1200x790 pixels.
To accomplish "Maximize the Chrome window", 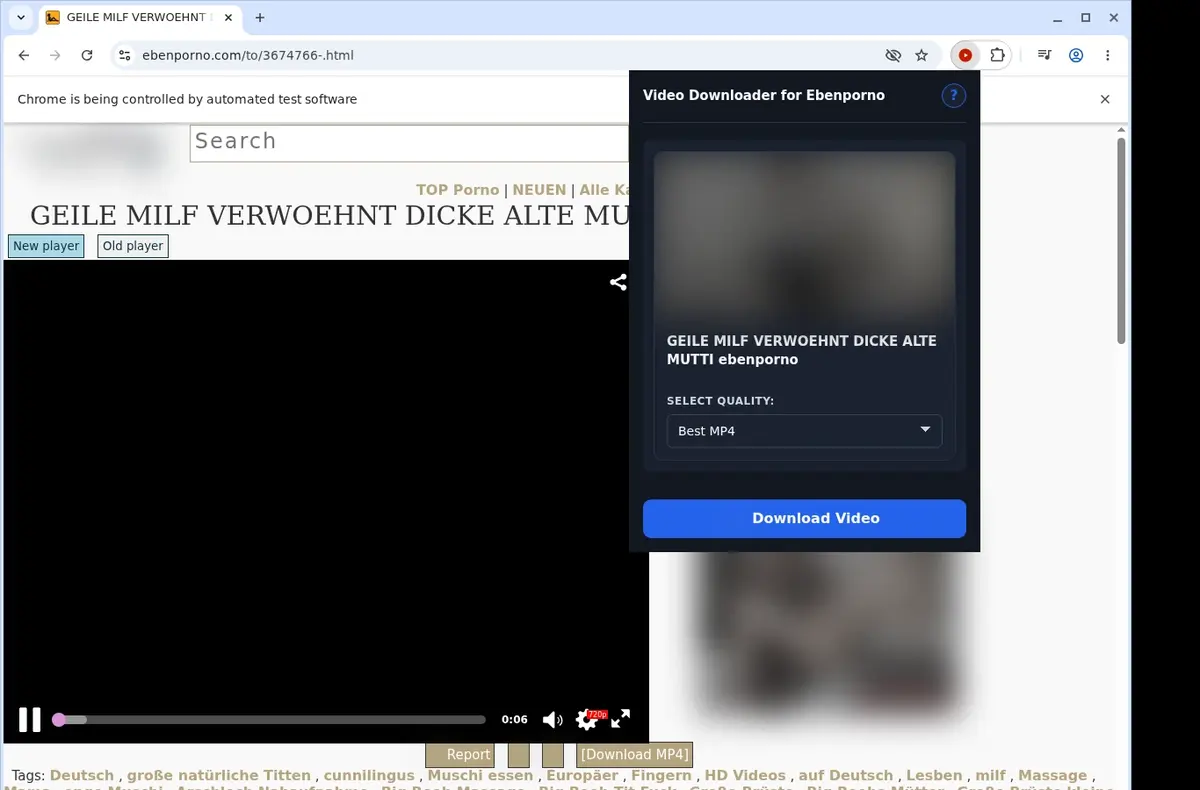I will coord(1085,17).
